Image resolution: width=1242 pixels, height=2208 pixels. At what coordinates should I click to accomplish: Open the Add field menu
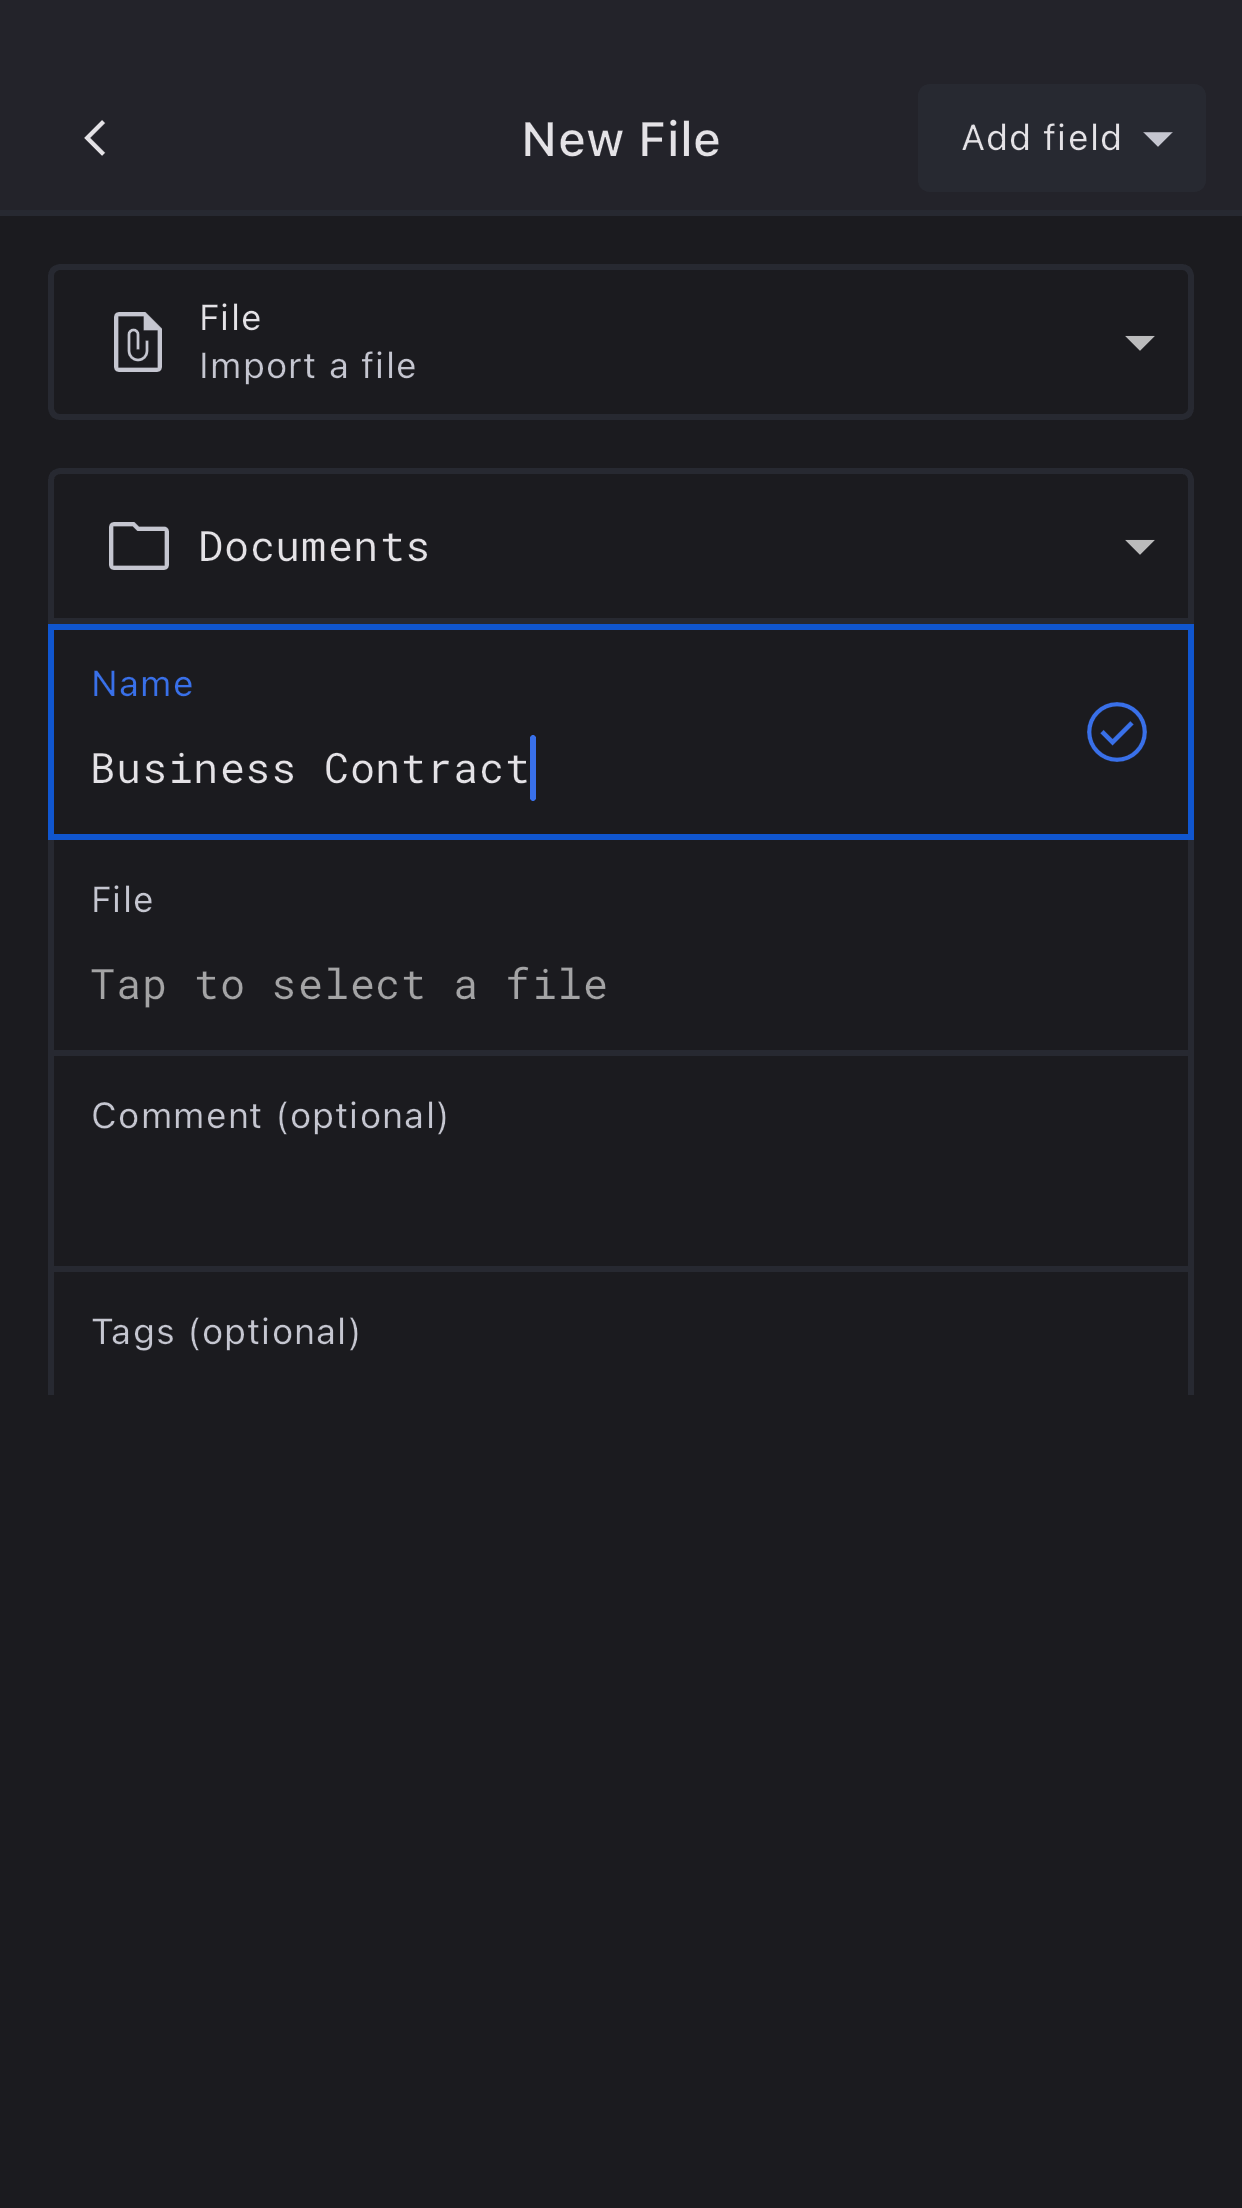(1062, 138)
